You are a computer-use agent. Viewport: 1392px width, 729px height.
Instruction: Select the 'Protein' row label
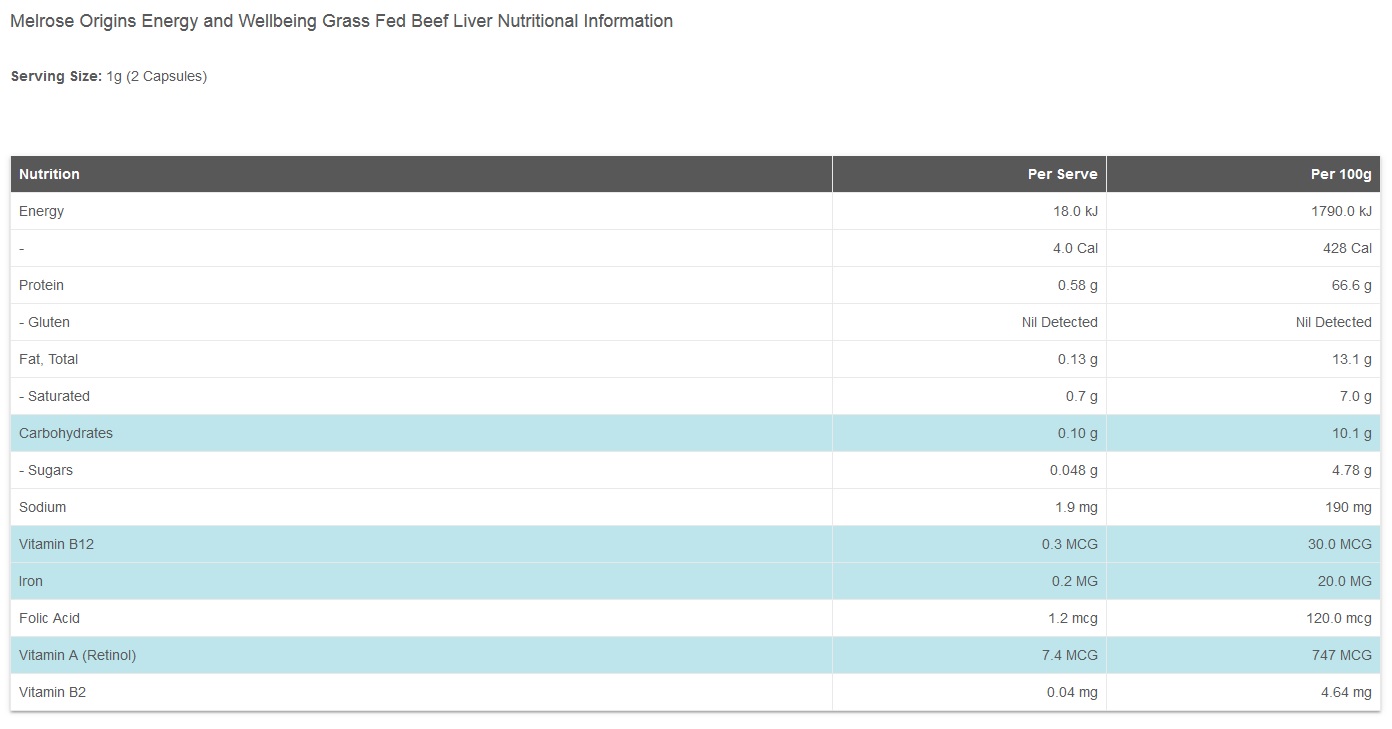tap(41, 285)
